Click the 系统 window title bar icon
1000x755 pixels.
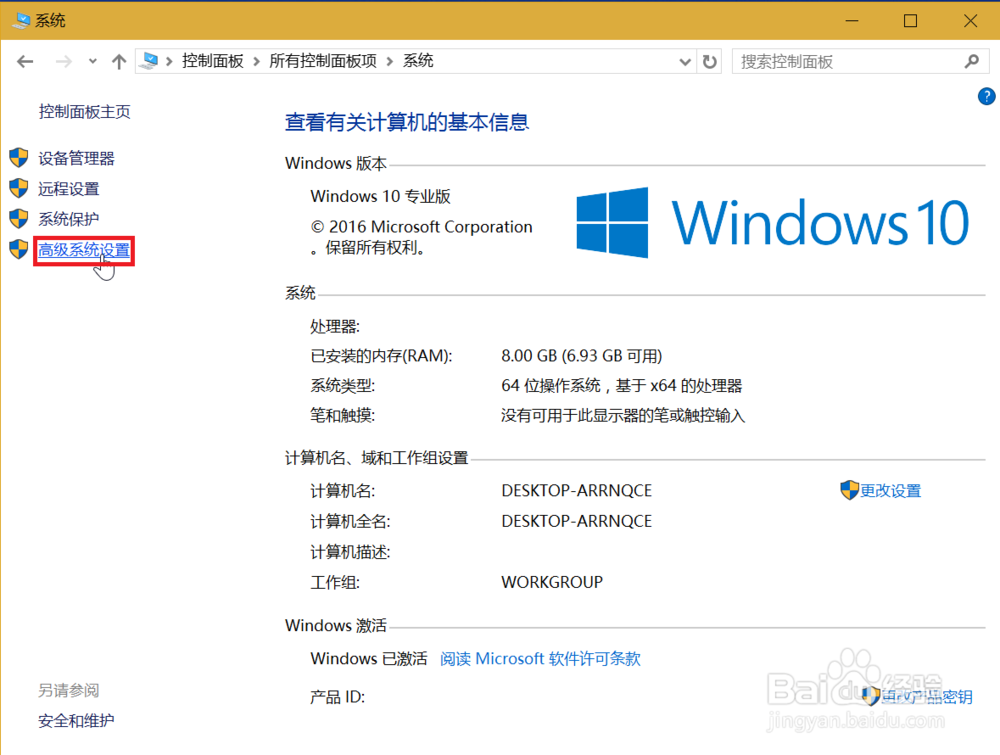pos(21,20)
